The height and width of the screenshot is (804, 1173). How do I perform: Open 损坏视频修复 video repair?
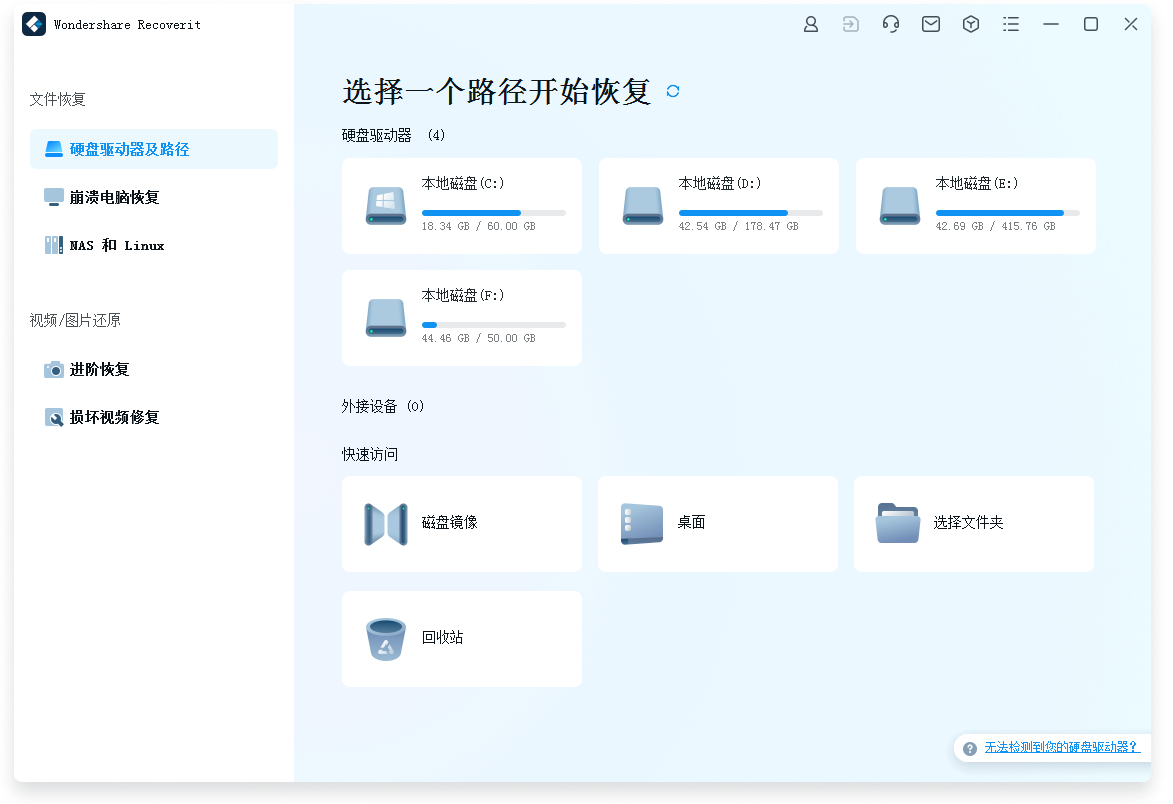113,417
